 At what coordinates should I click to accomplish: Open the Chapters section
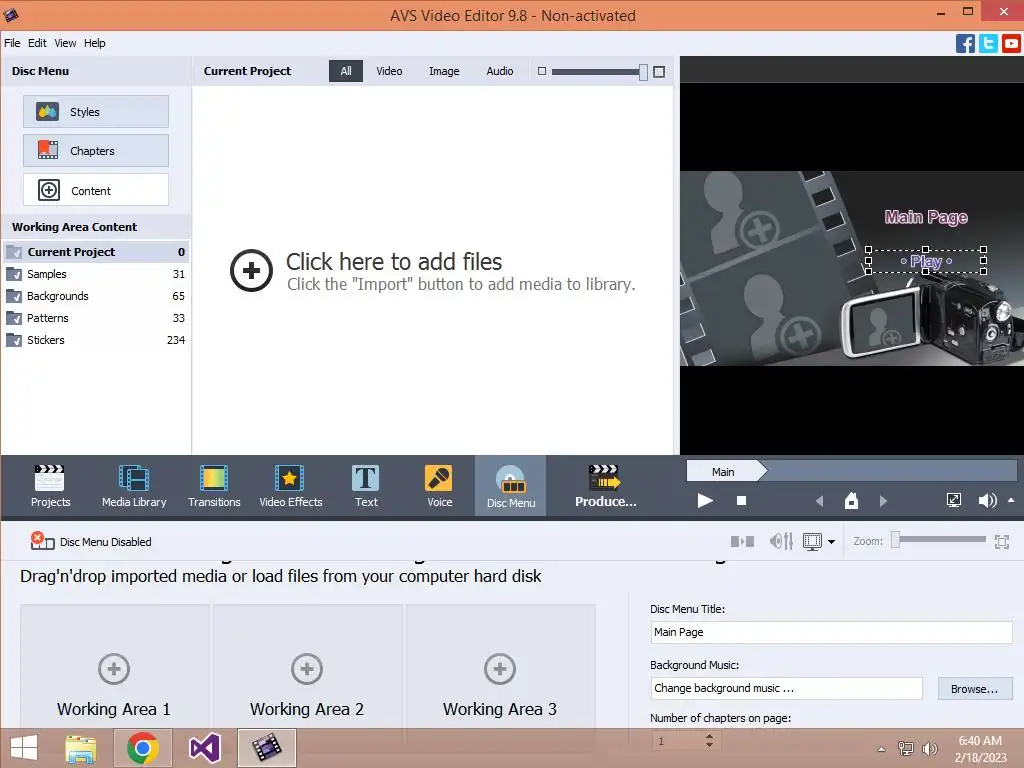96,151
